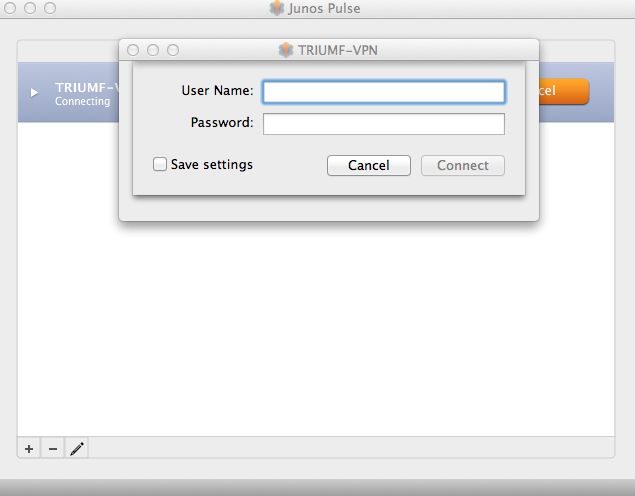Click the Junos Pulse title bar icon
Viewport: 635px width, 496px height.
click(x=277, y=8)
